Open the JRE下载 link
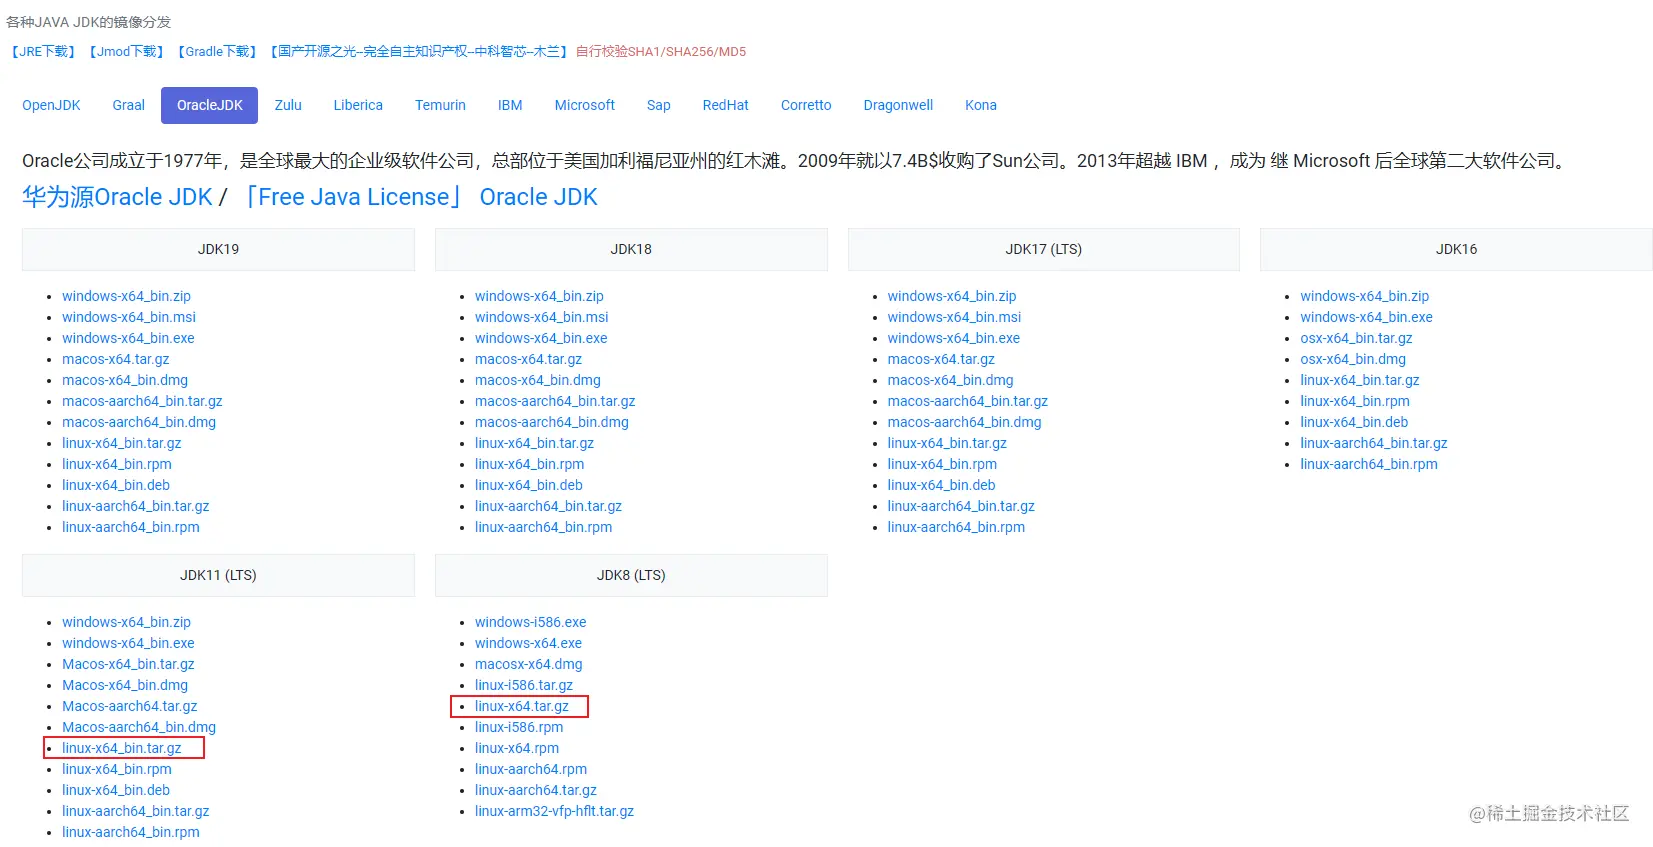This screenshot has width=1653, height=847. [43, 51]
